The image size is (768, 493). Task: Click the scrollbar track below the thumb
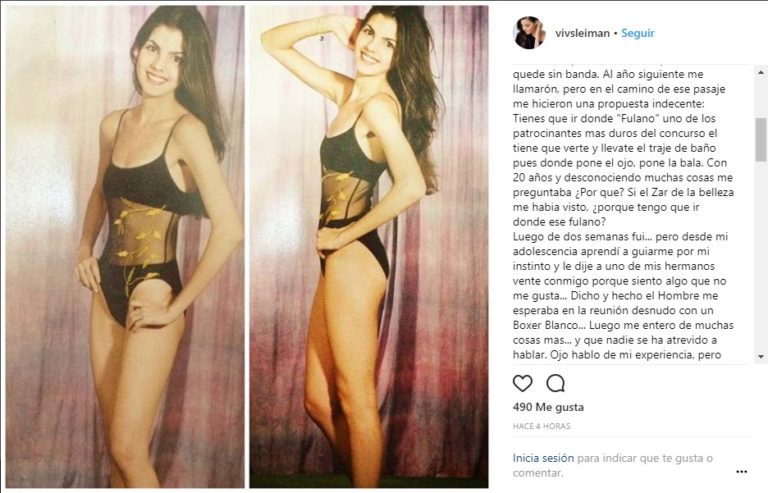(761, 257)
